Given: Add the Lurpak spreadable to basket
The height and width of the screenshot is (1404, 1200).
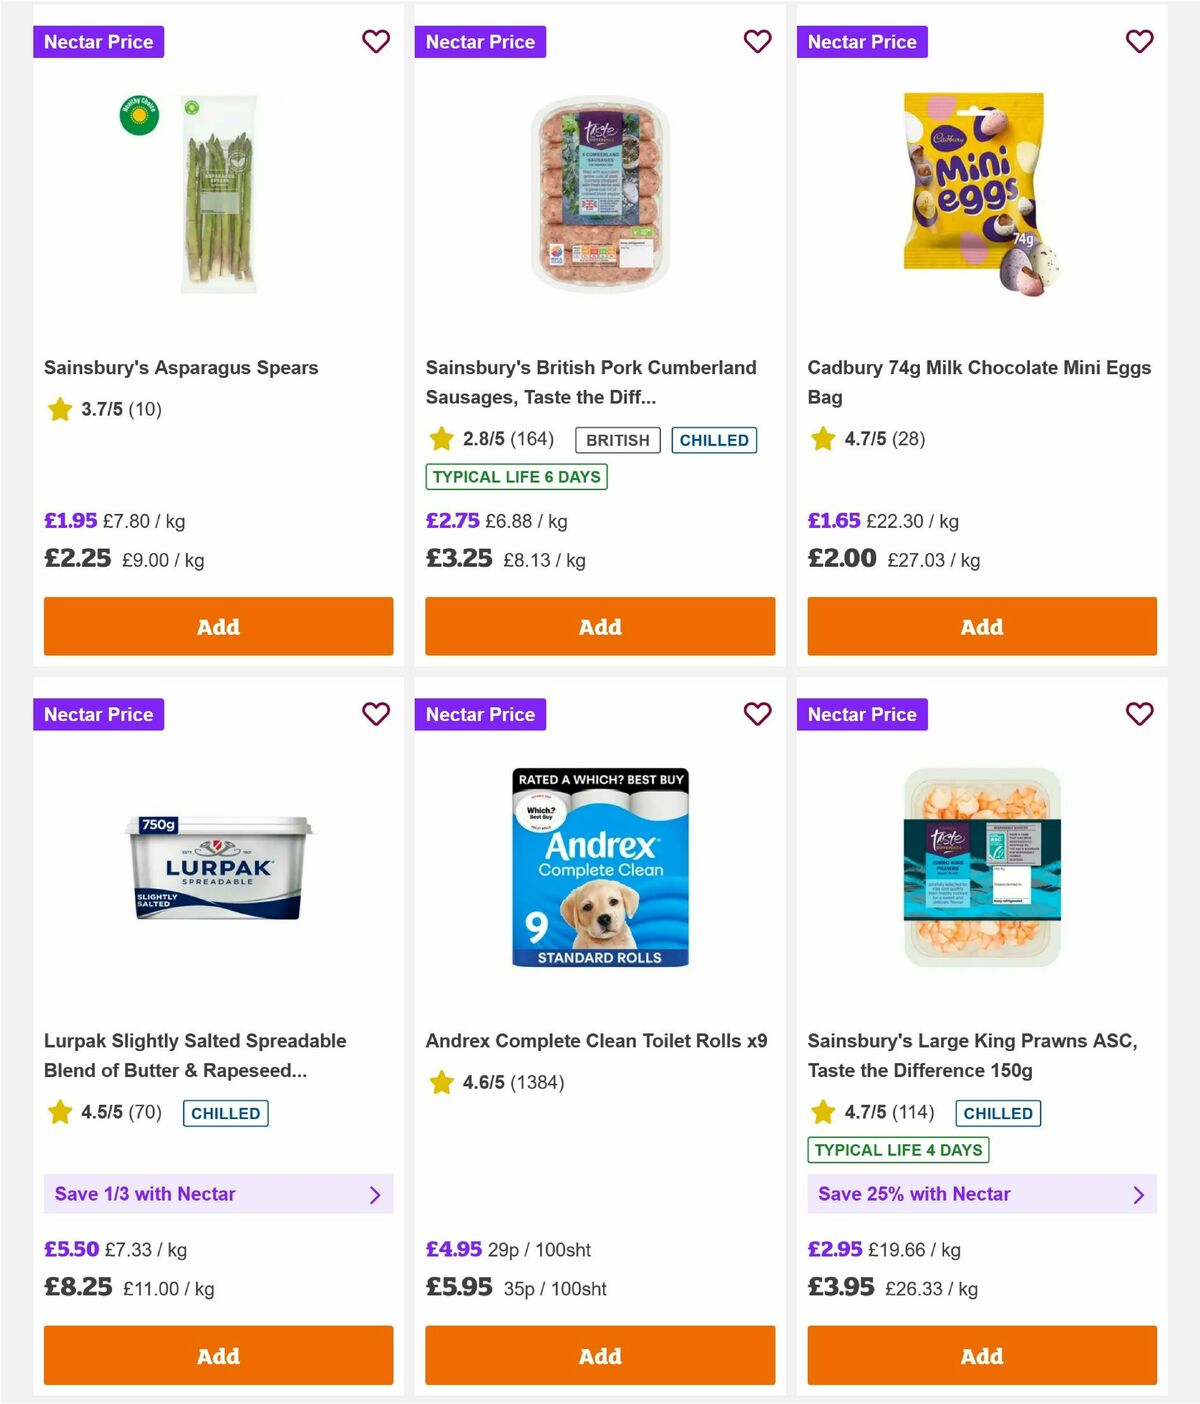Looking at the screenshot, I should [x=218, y=1356].
